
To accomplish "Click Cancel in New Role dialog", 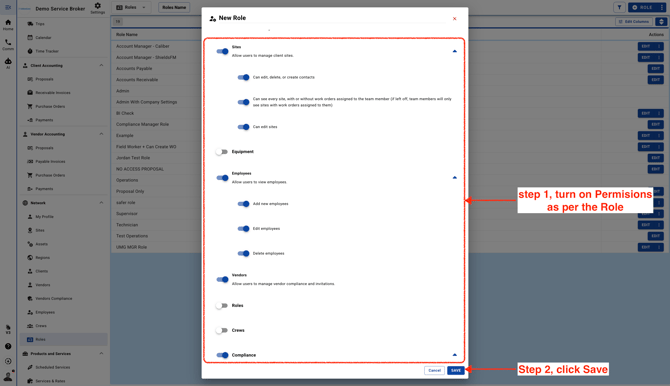I will (435, 370).
